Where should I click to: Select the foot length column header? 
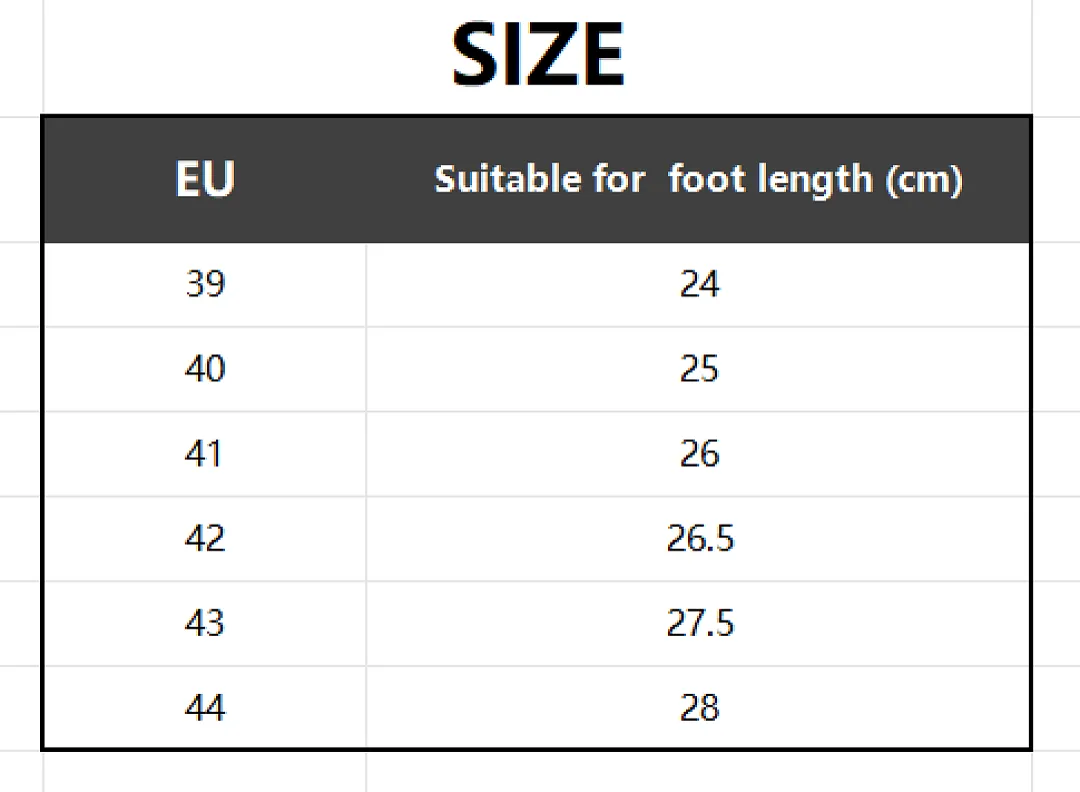click(698, 179)
